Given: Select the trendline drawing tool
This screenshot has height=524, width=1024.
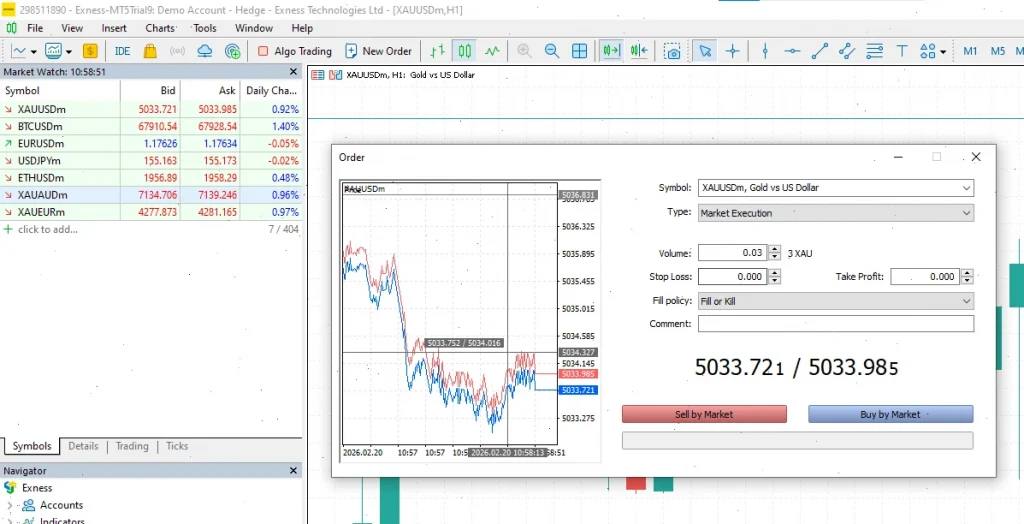Looking at the screenshot, I should click(820, 51).
